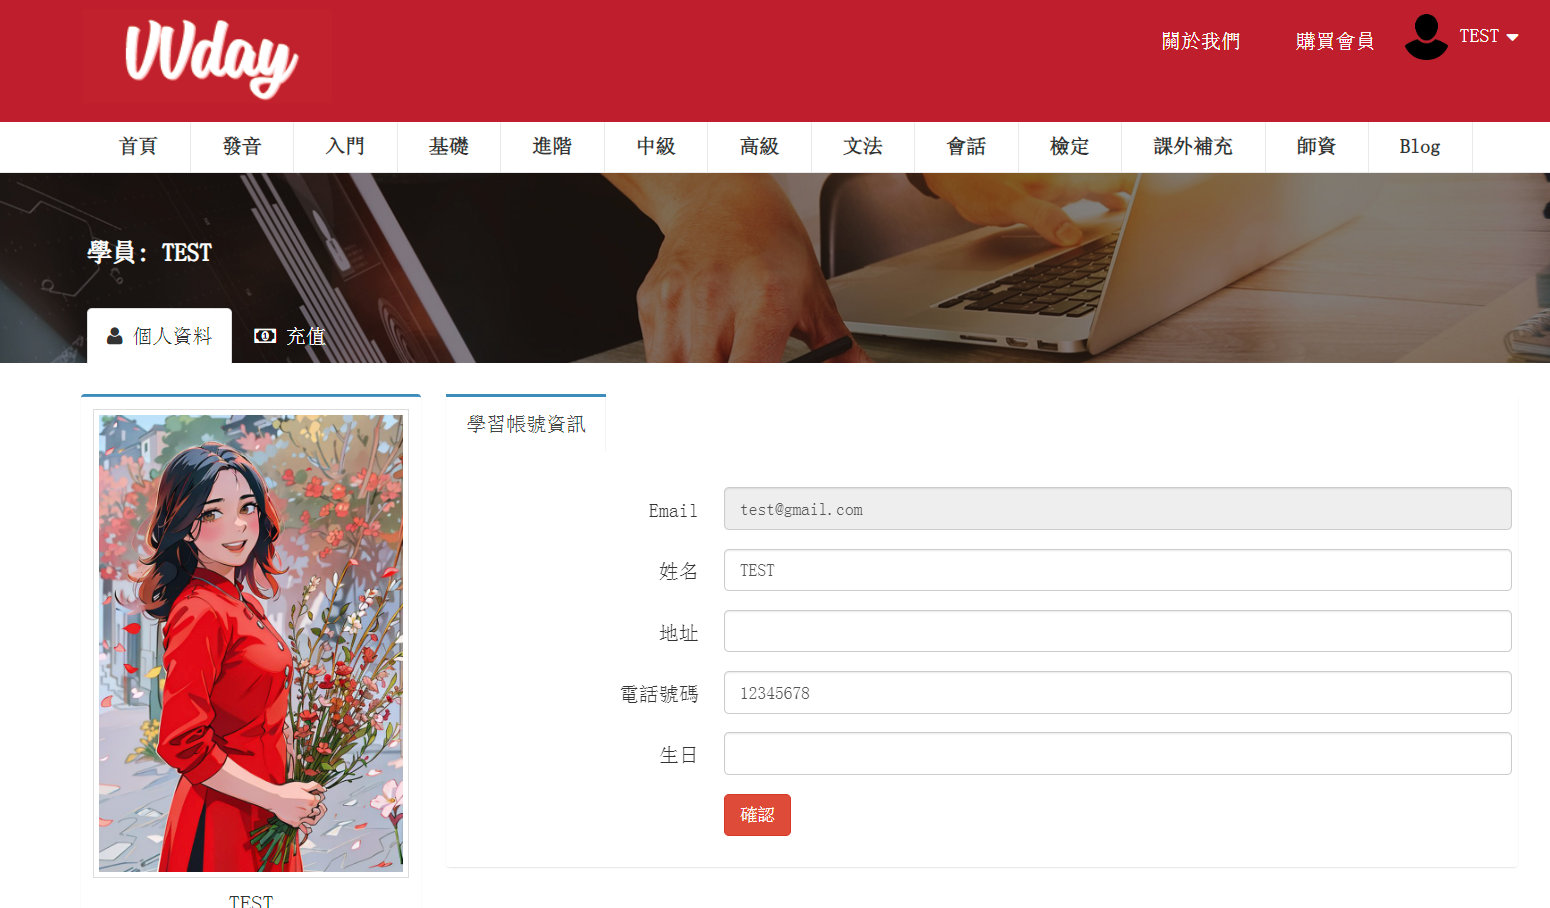Select the 學習帳號資訊 tab
The width and height of the screenshot is (1550, 908).
(x=526, y=424)
